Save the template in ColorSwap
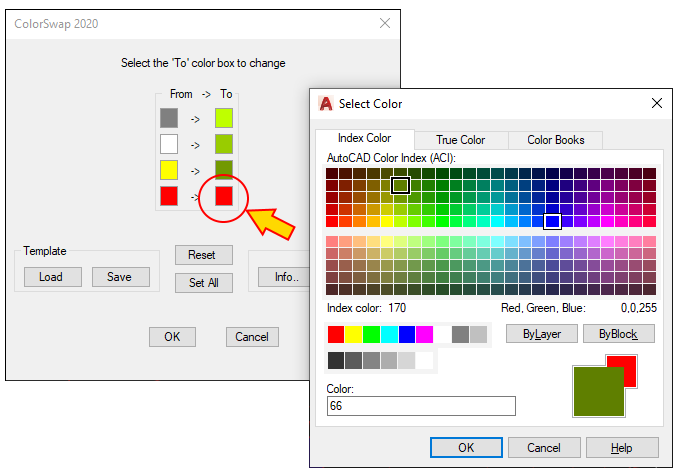 coord(121,277)
